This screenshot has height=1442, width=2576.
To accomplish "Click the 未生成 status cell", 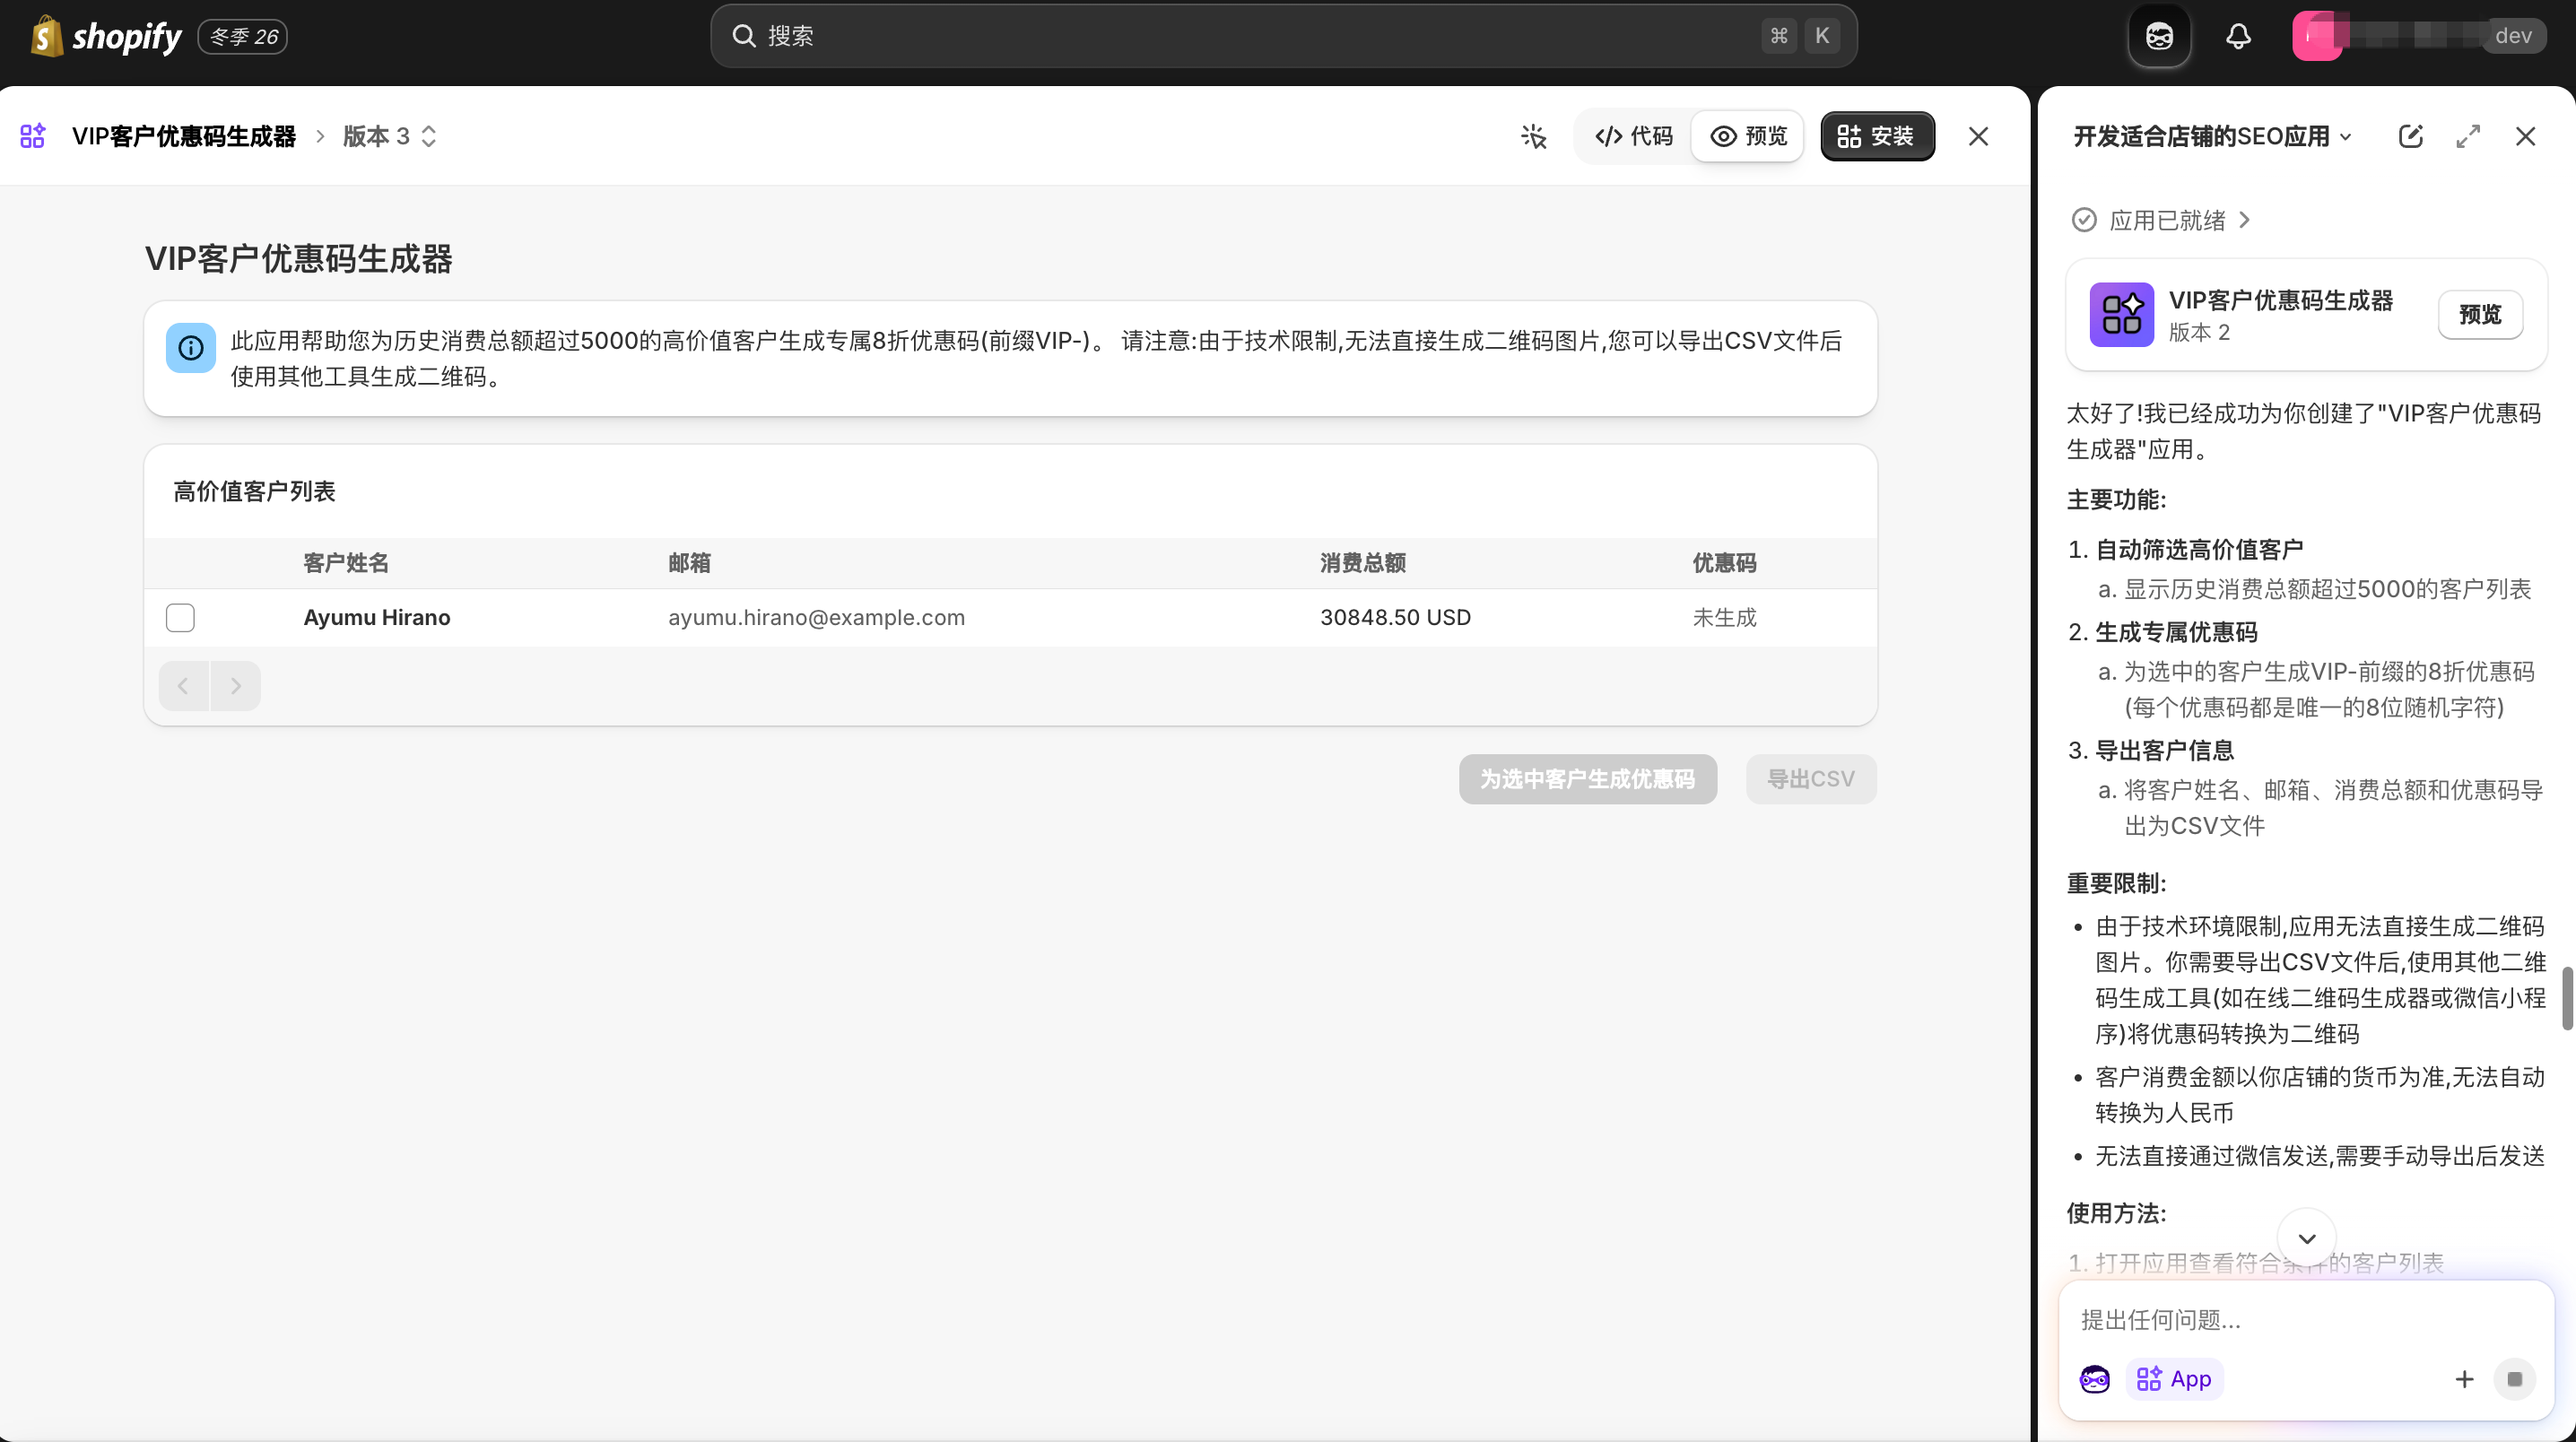I will 1725,618.
